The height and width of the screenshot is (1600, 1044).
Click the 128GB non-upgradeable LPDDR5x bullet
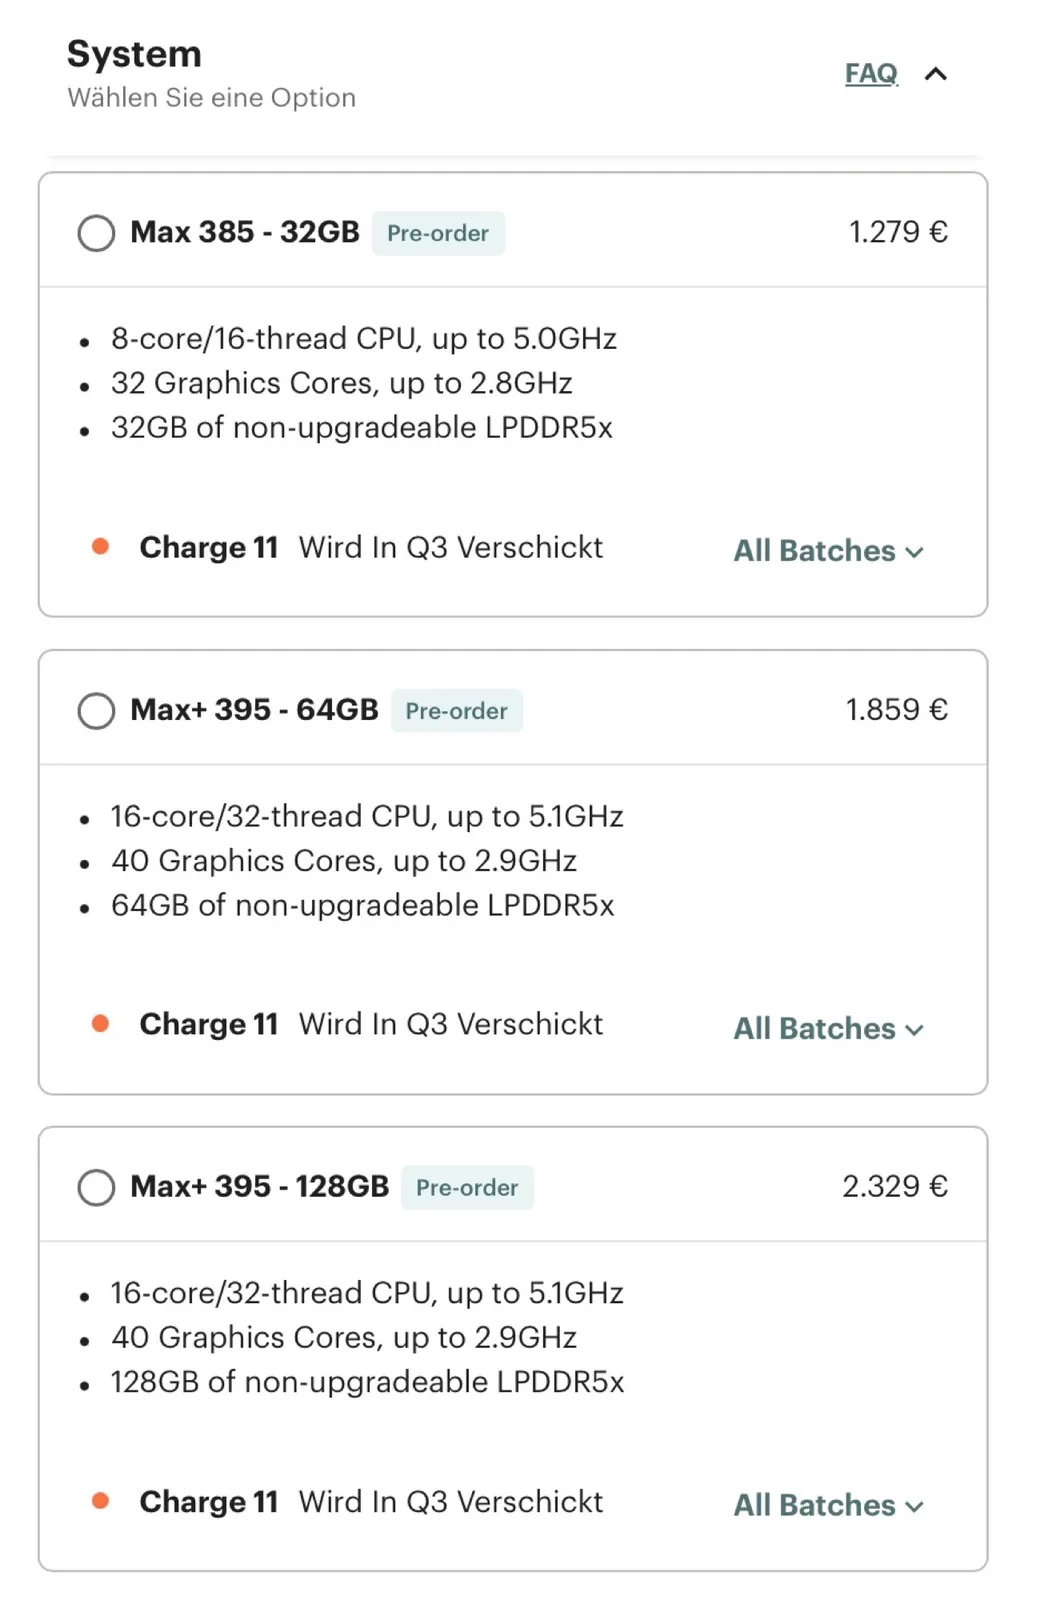tap(366, 1382)
